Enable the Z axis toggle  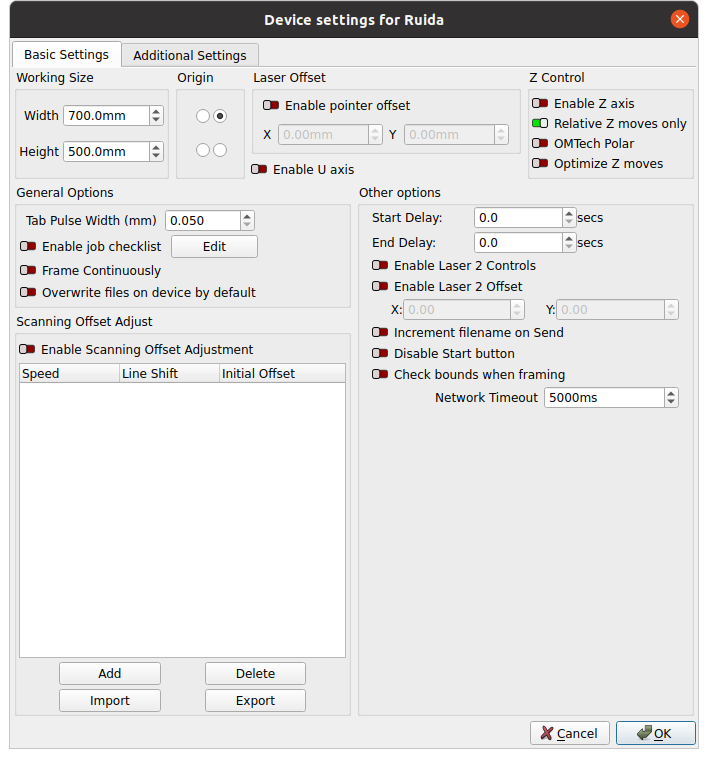click(540, 103)
